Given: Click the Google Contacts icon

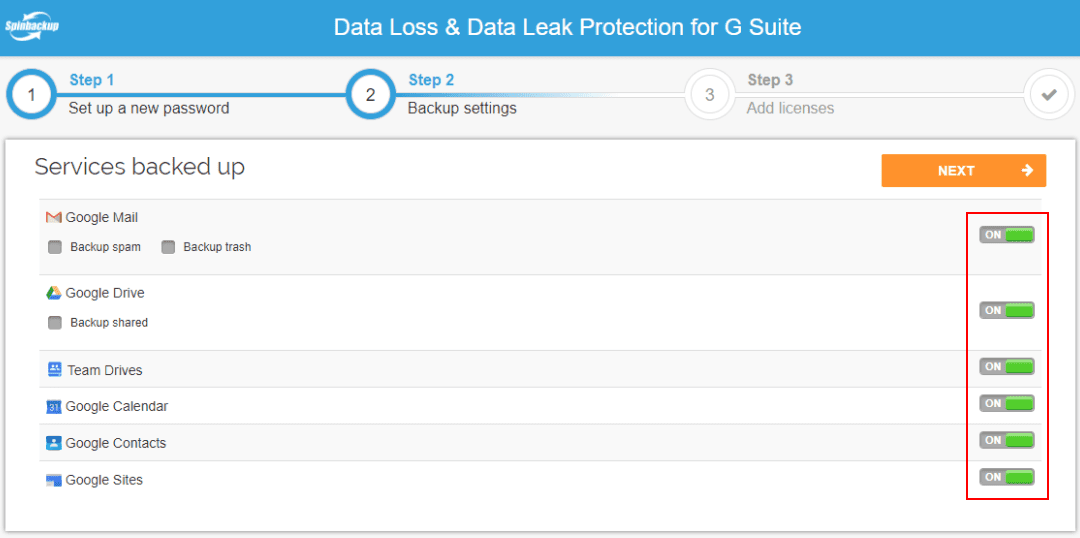Looking at the screenshot, I should point(54,443).
